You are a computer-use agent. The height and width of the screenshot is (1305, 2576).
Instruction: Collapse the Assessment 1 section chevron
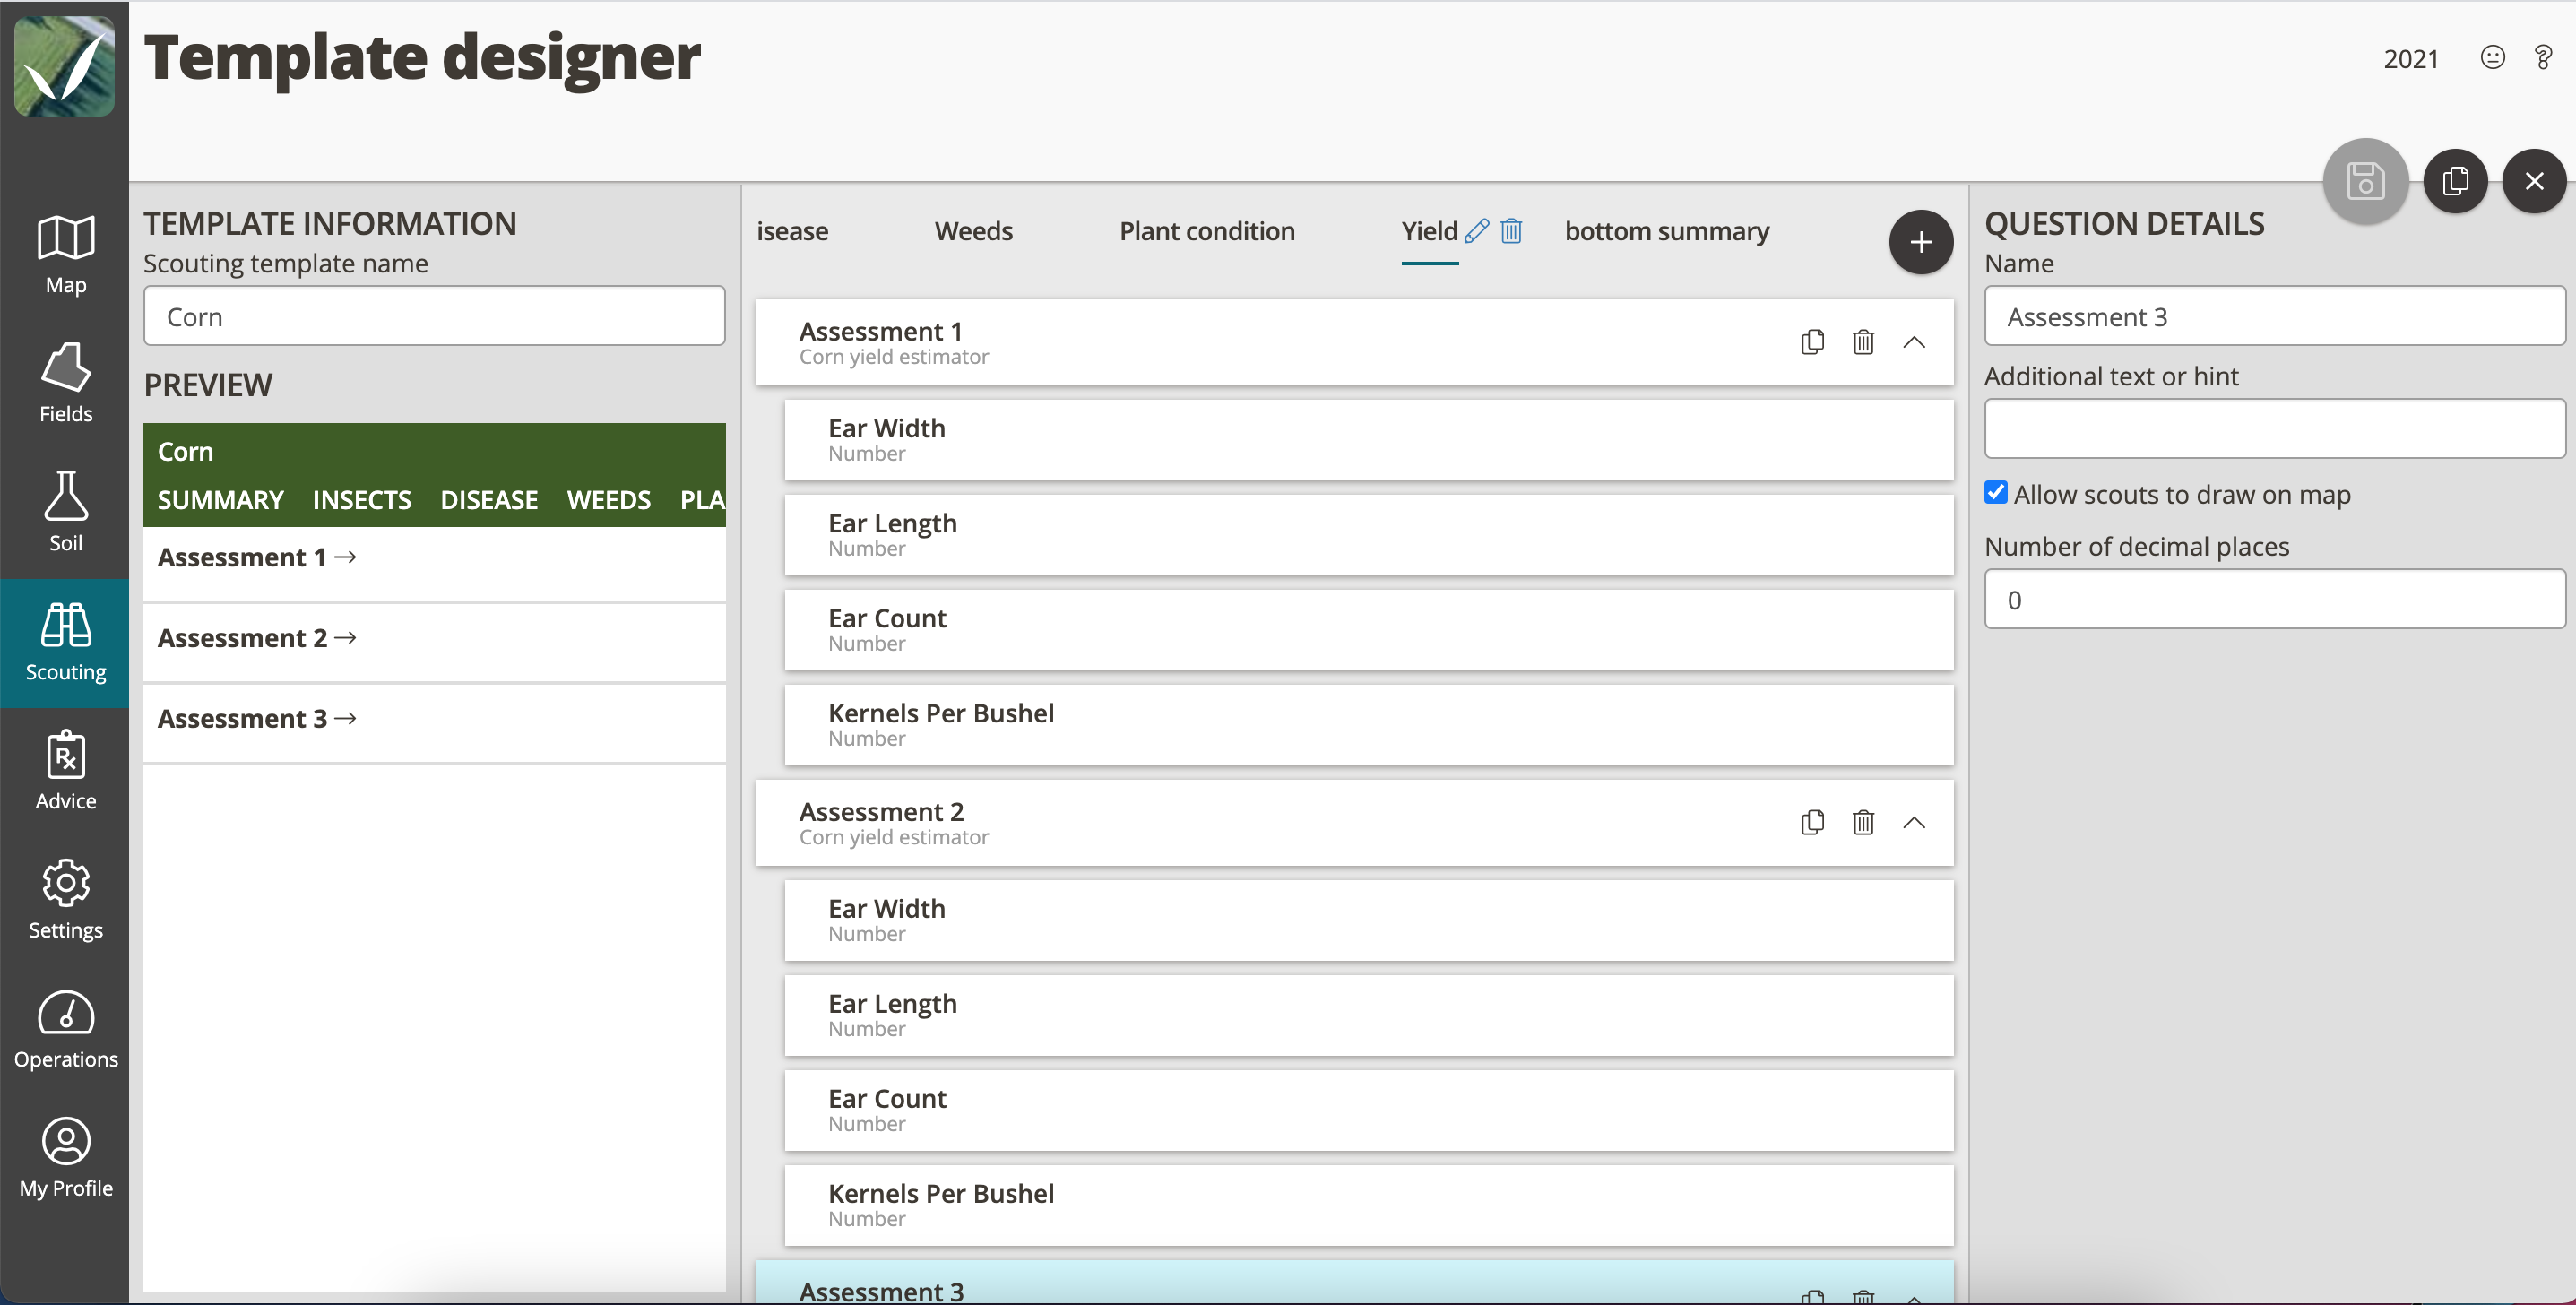pyautogui.click(x=1913, y=342)
